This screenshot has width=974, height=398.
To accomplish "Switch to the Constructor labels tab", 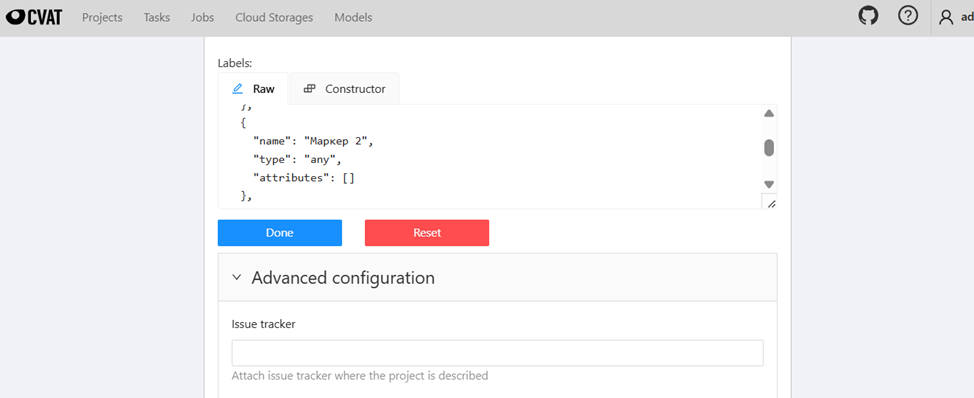I will [x=345, y=89].
